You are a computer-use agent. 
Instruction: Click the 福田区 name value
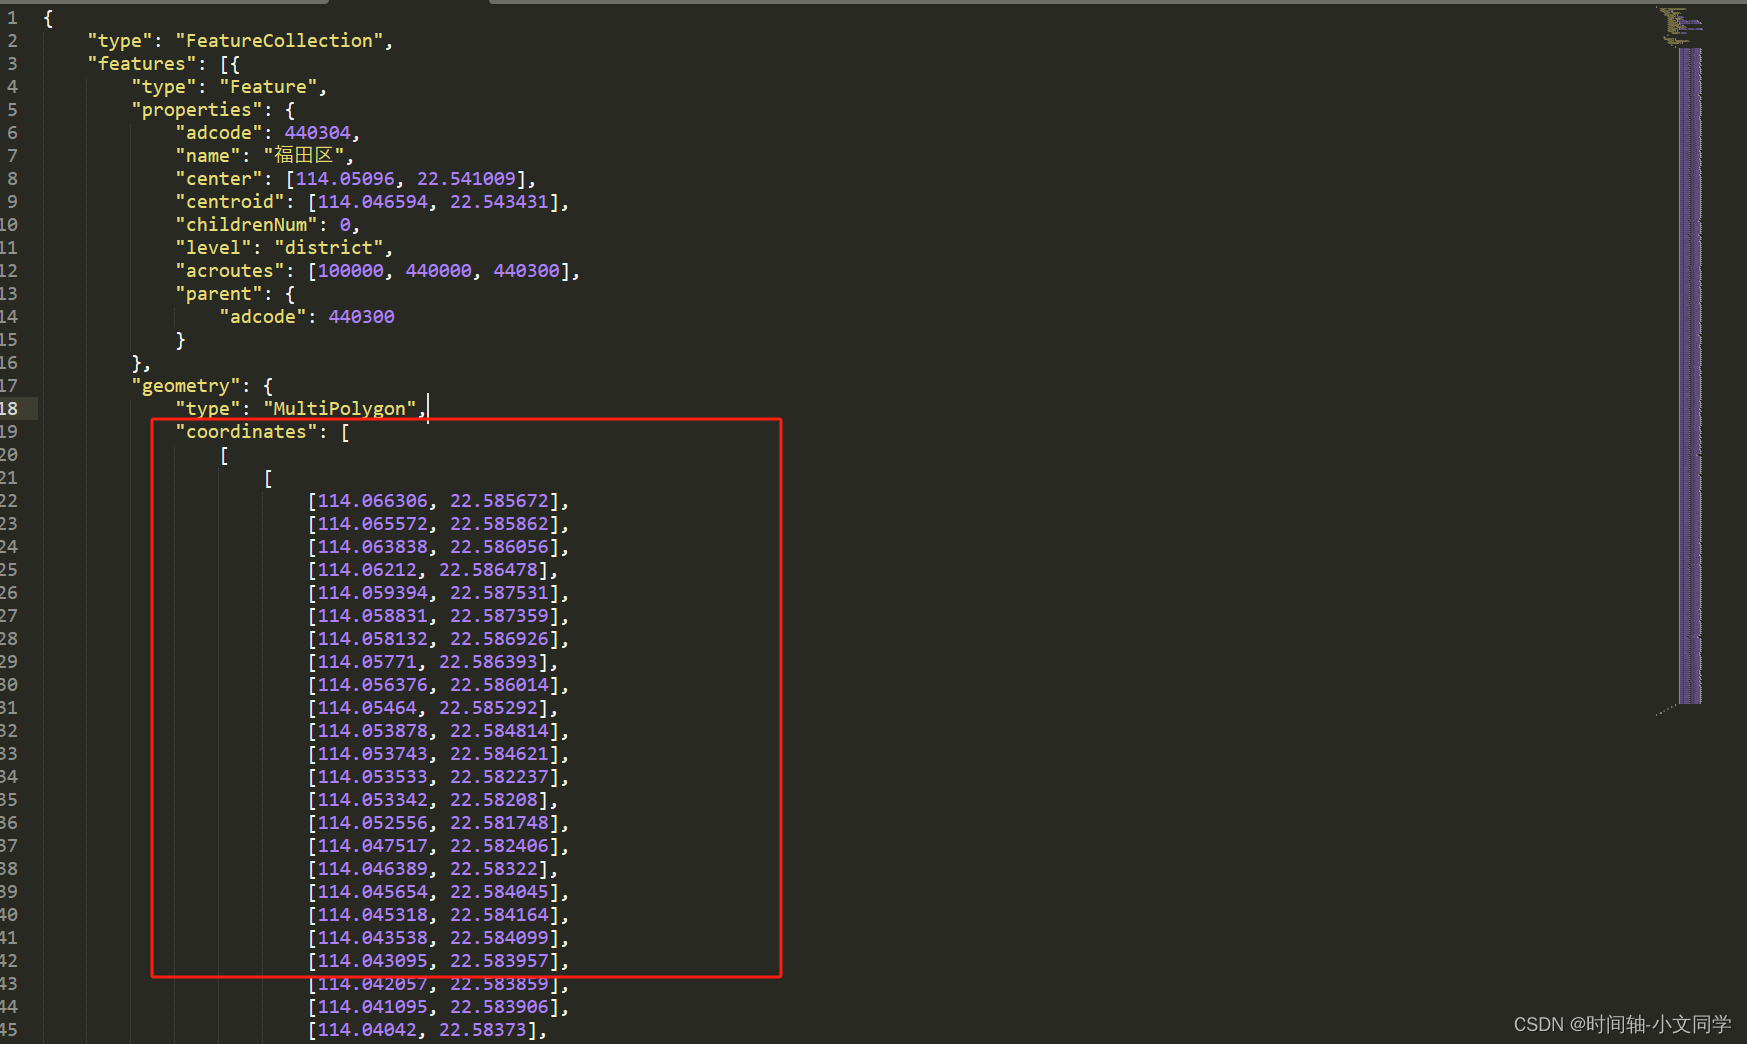[x=303, y=156]
